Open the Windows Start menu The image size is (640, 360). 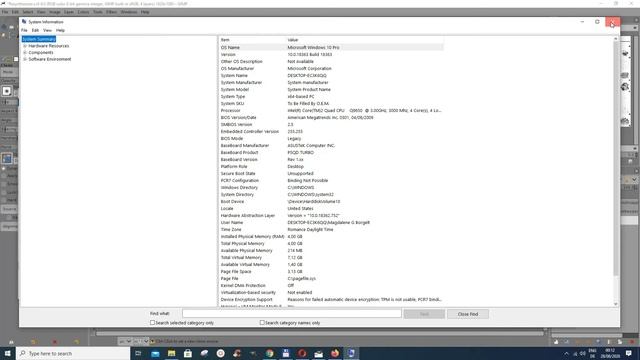point(7,353)
